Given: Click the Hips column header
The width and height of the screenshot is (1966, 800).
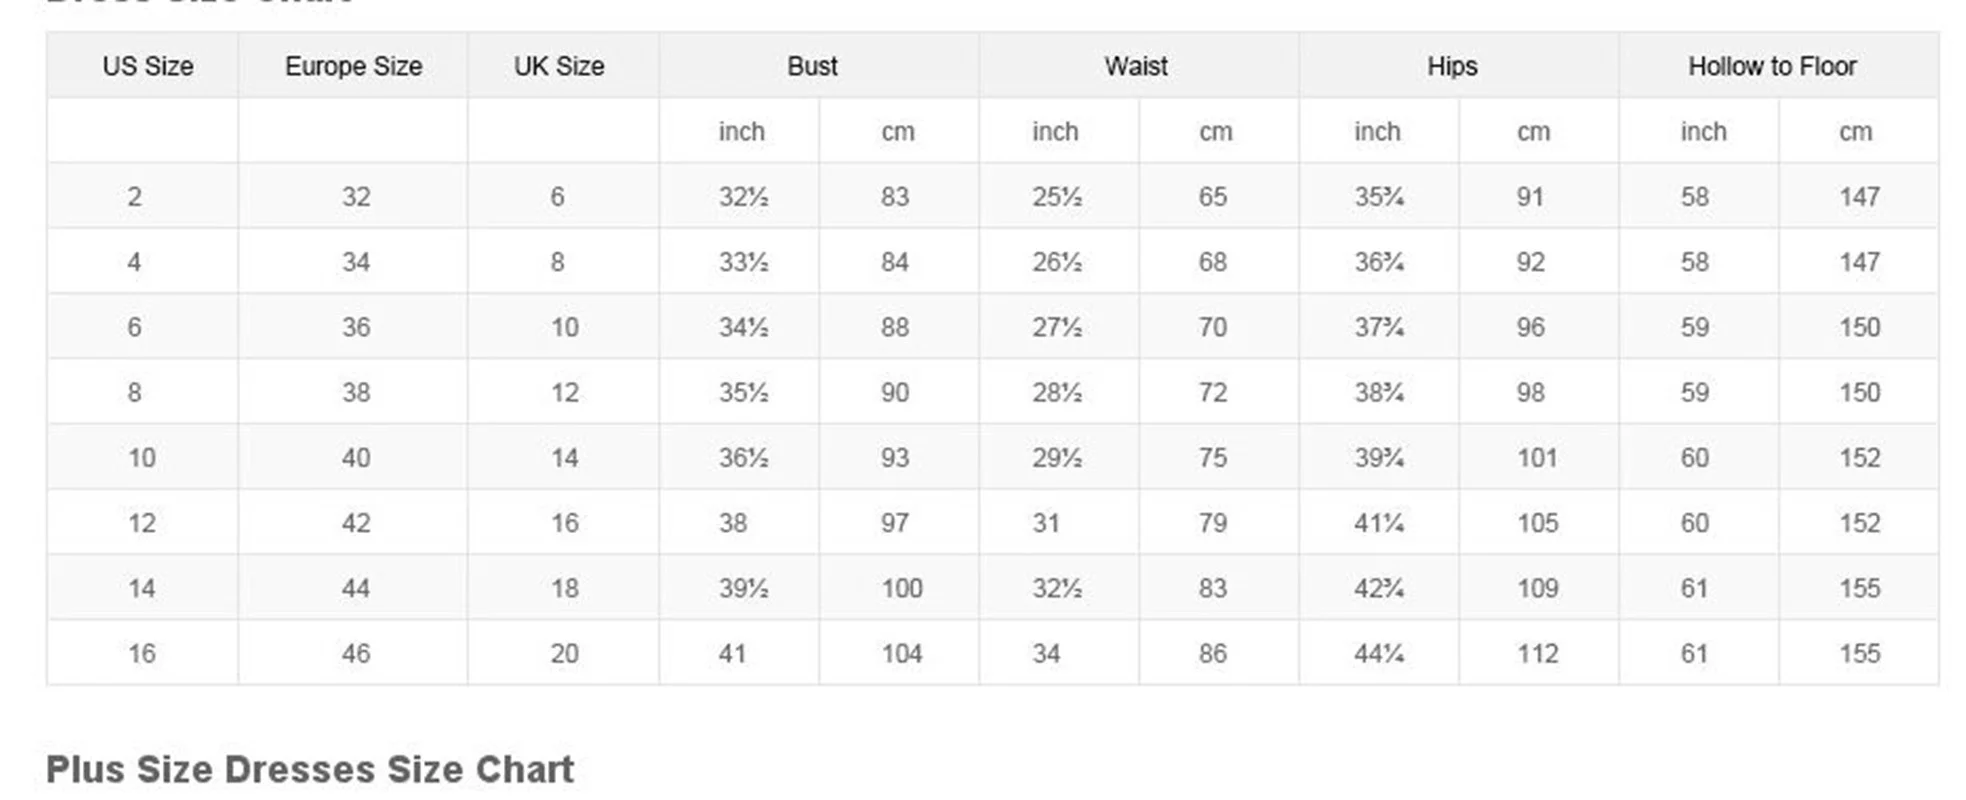Looking at the screenshot, I should [1452, 66].
